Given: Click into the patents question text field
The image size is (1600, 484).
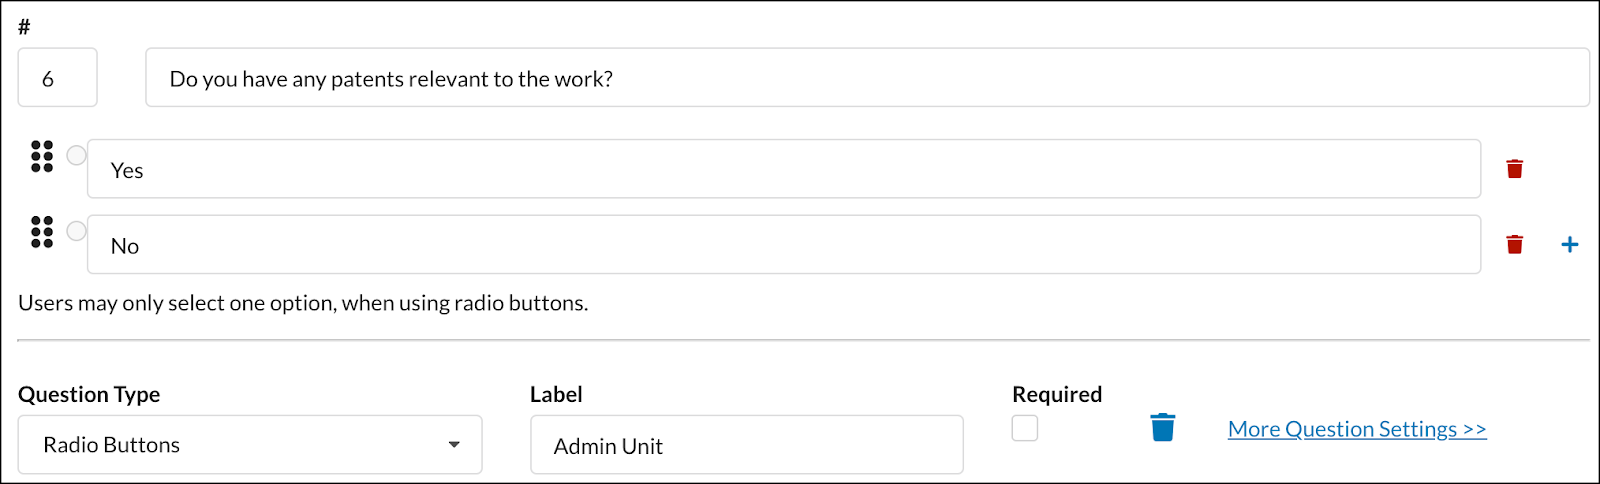Looking at the screenshot, I should click(x=867, y=78).
